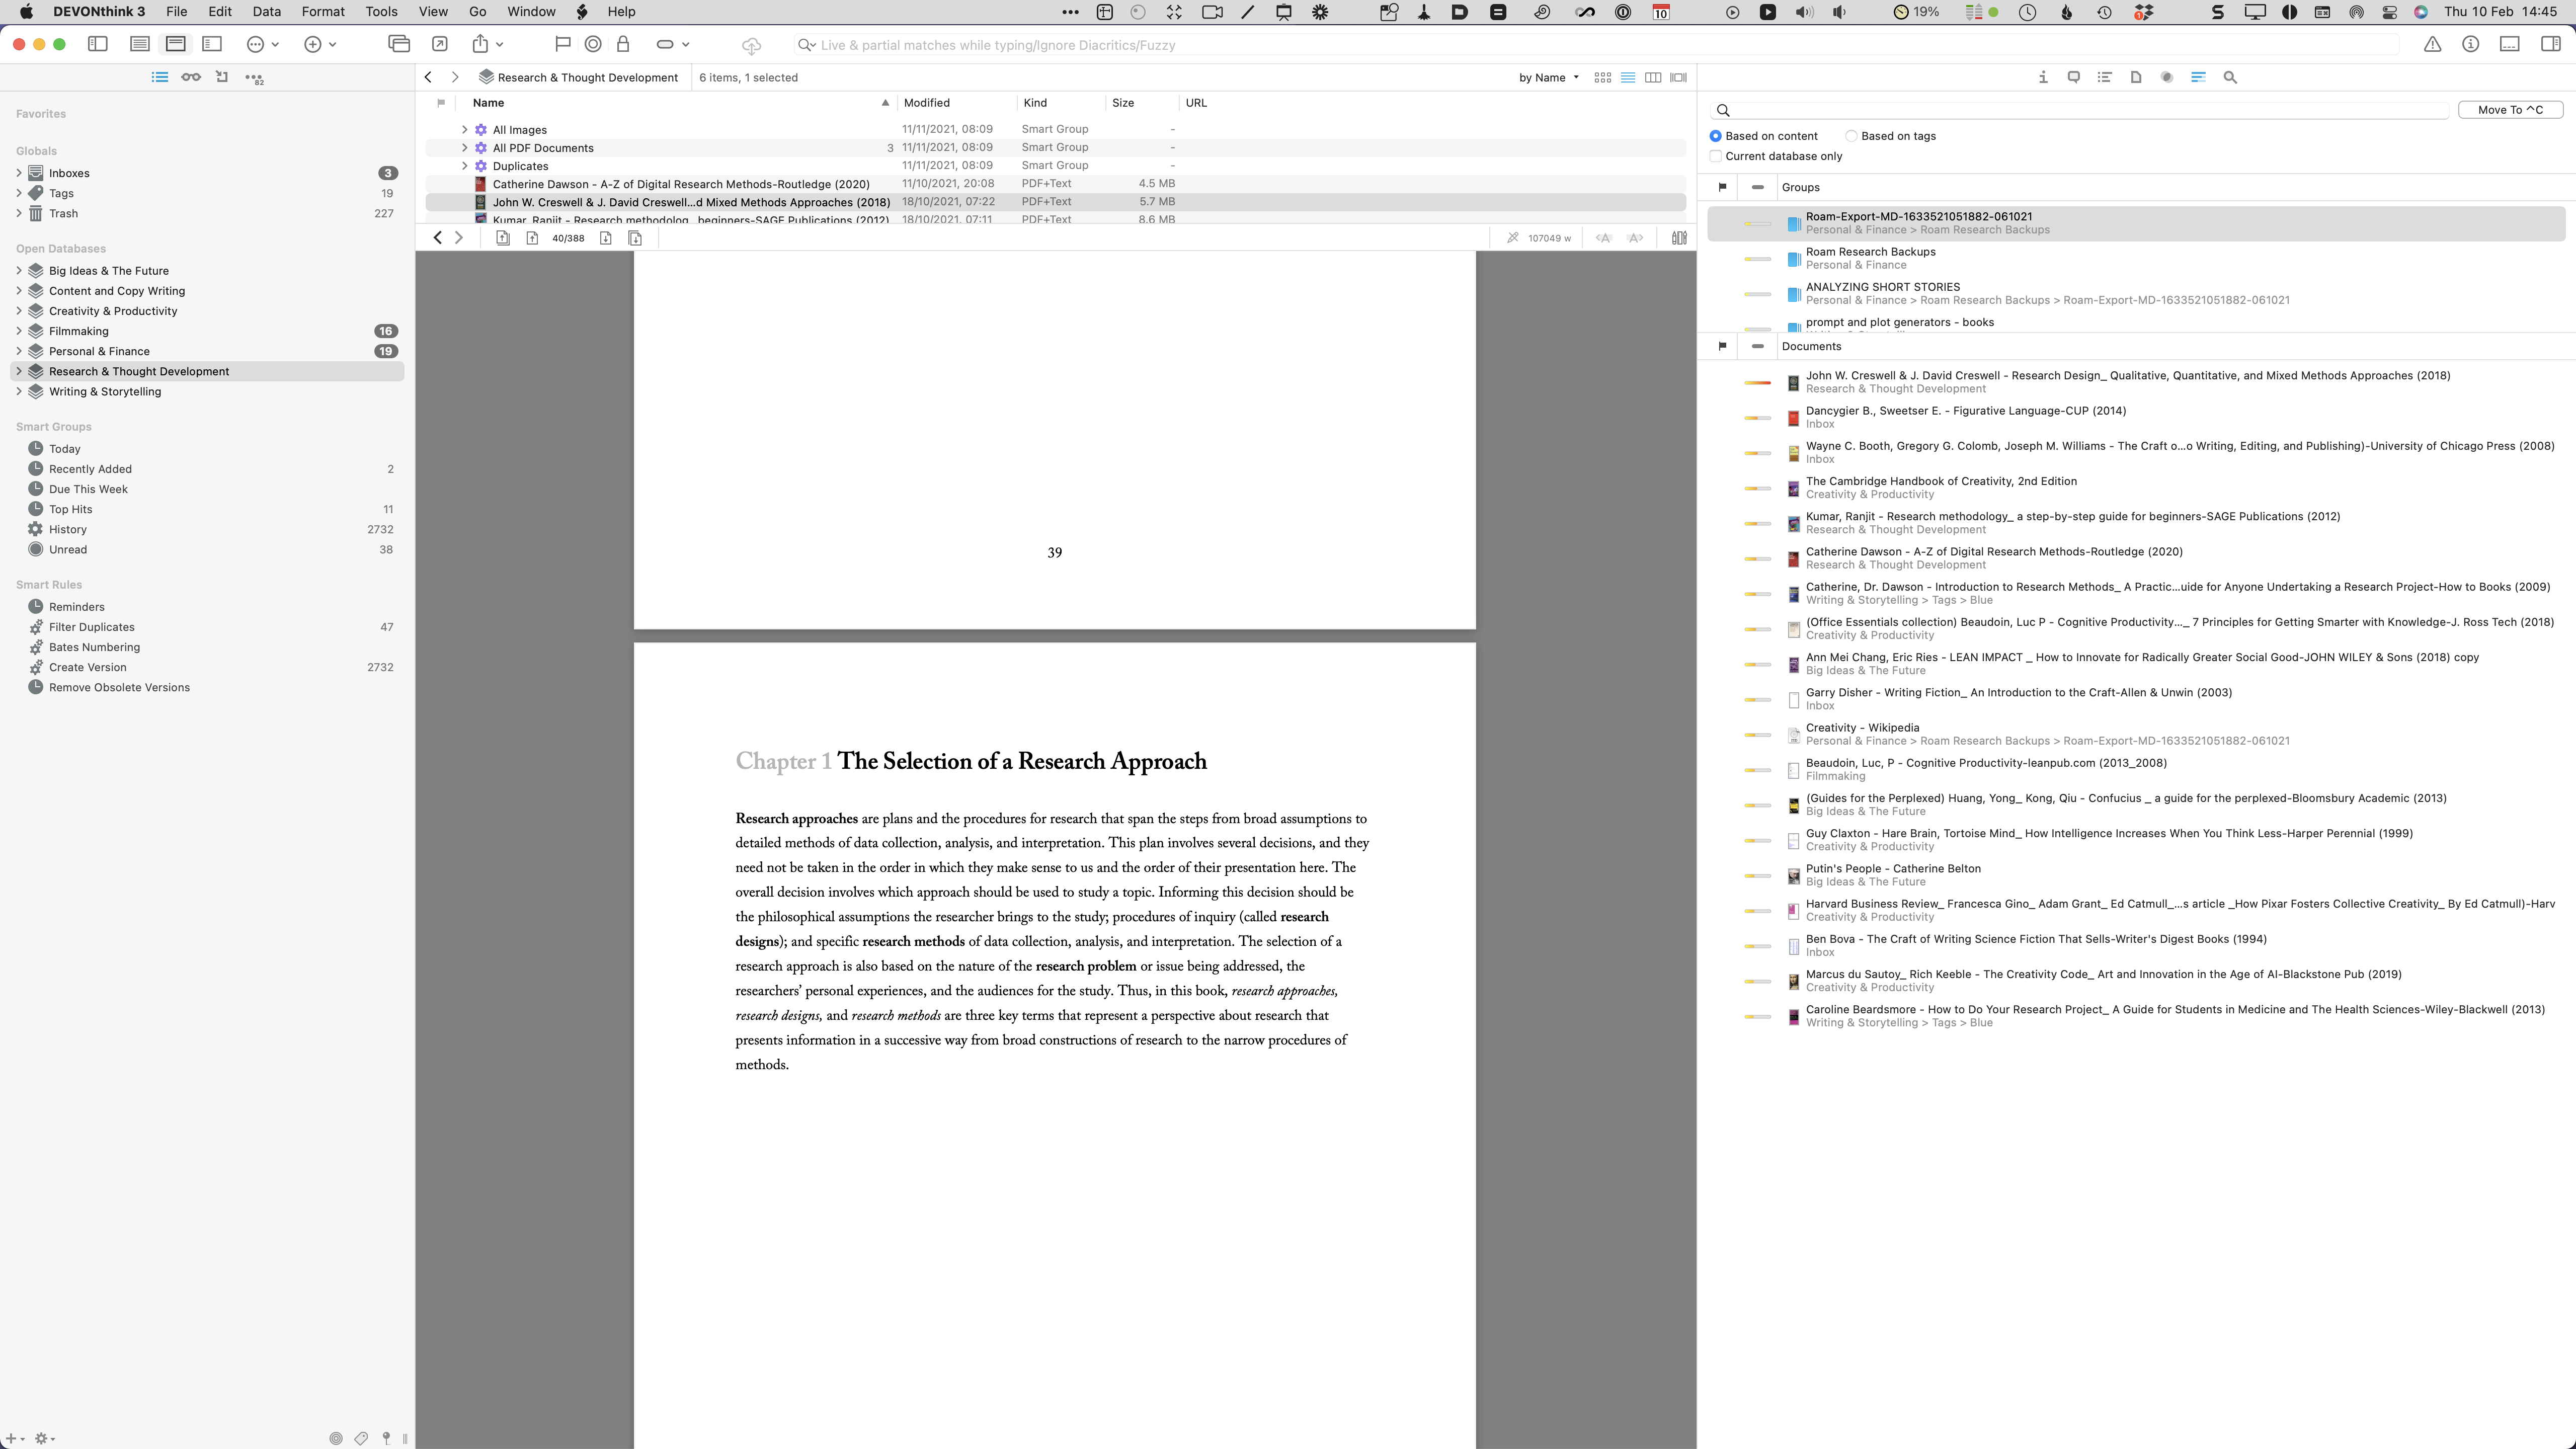Viewport: 2576px width, 1449px height.
Task: Open the Format menu
Action: pos(323,12)
